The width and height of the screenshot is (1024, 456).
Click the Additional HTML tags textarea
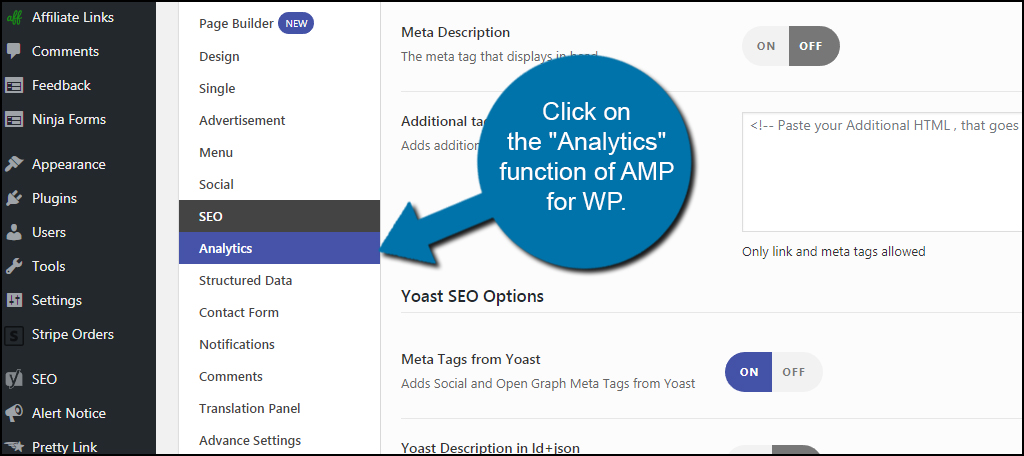pos(882,172)
